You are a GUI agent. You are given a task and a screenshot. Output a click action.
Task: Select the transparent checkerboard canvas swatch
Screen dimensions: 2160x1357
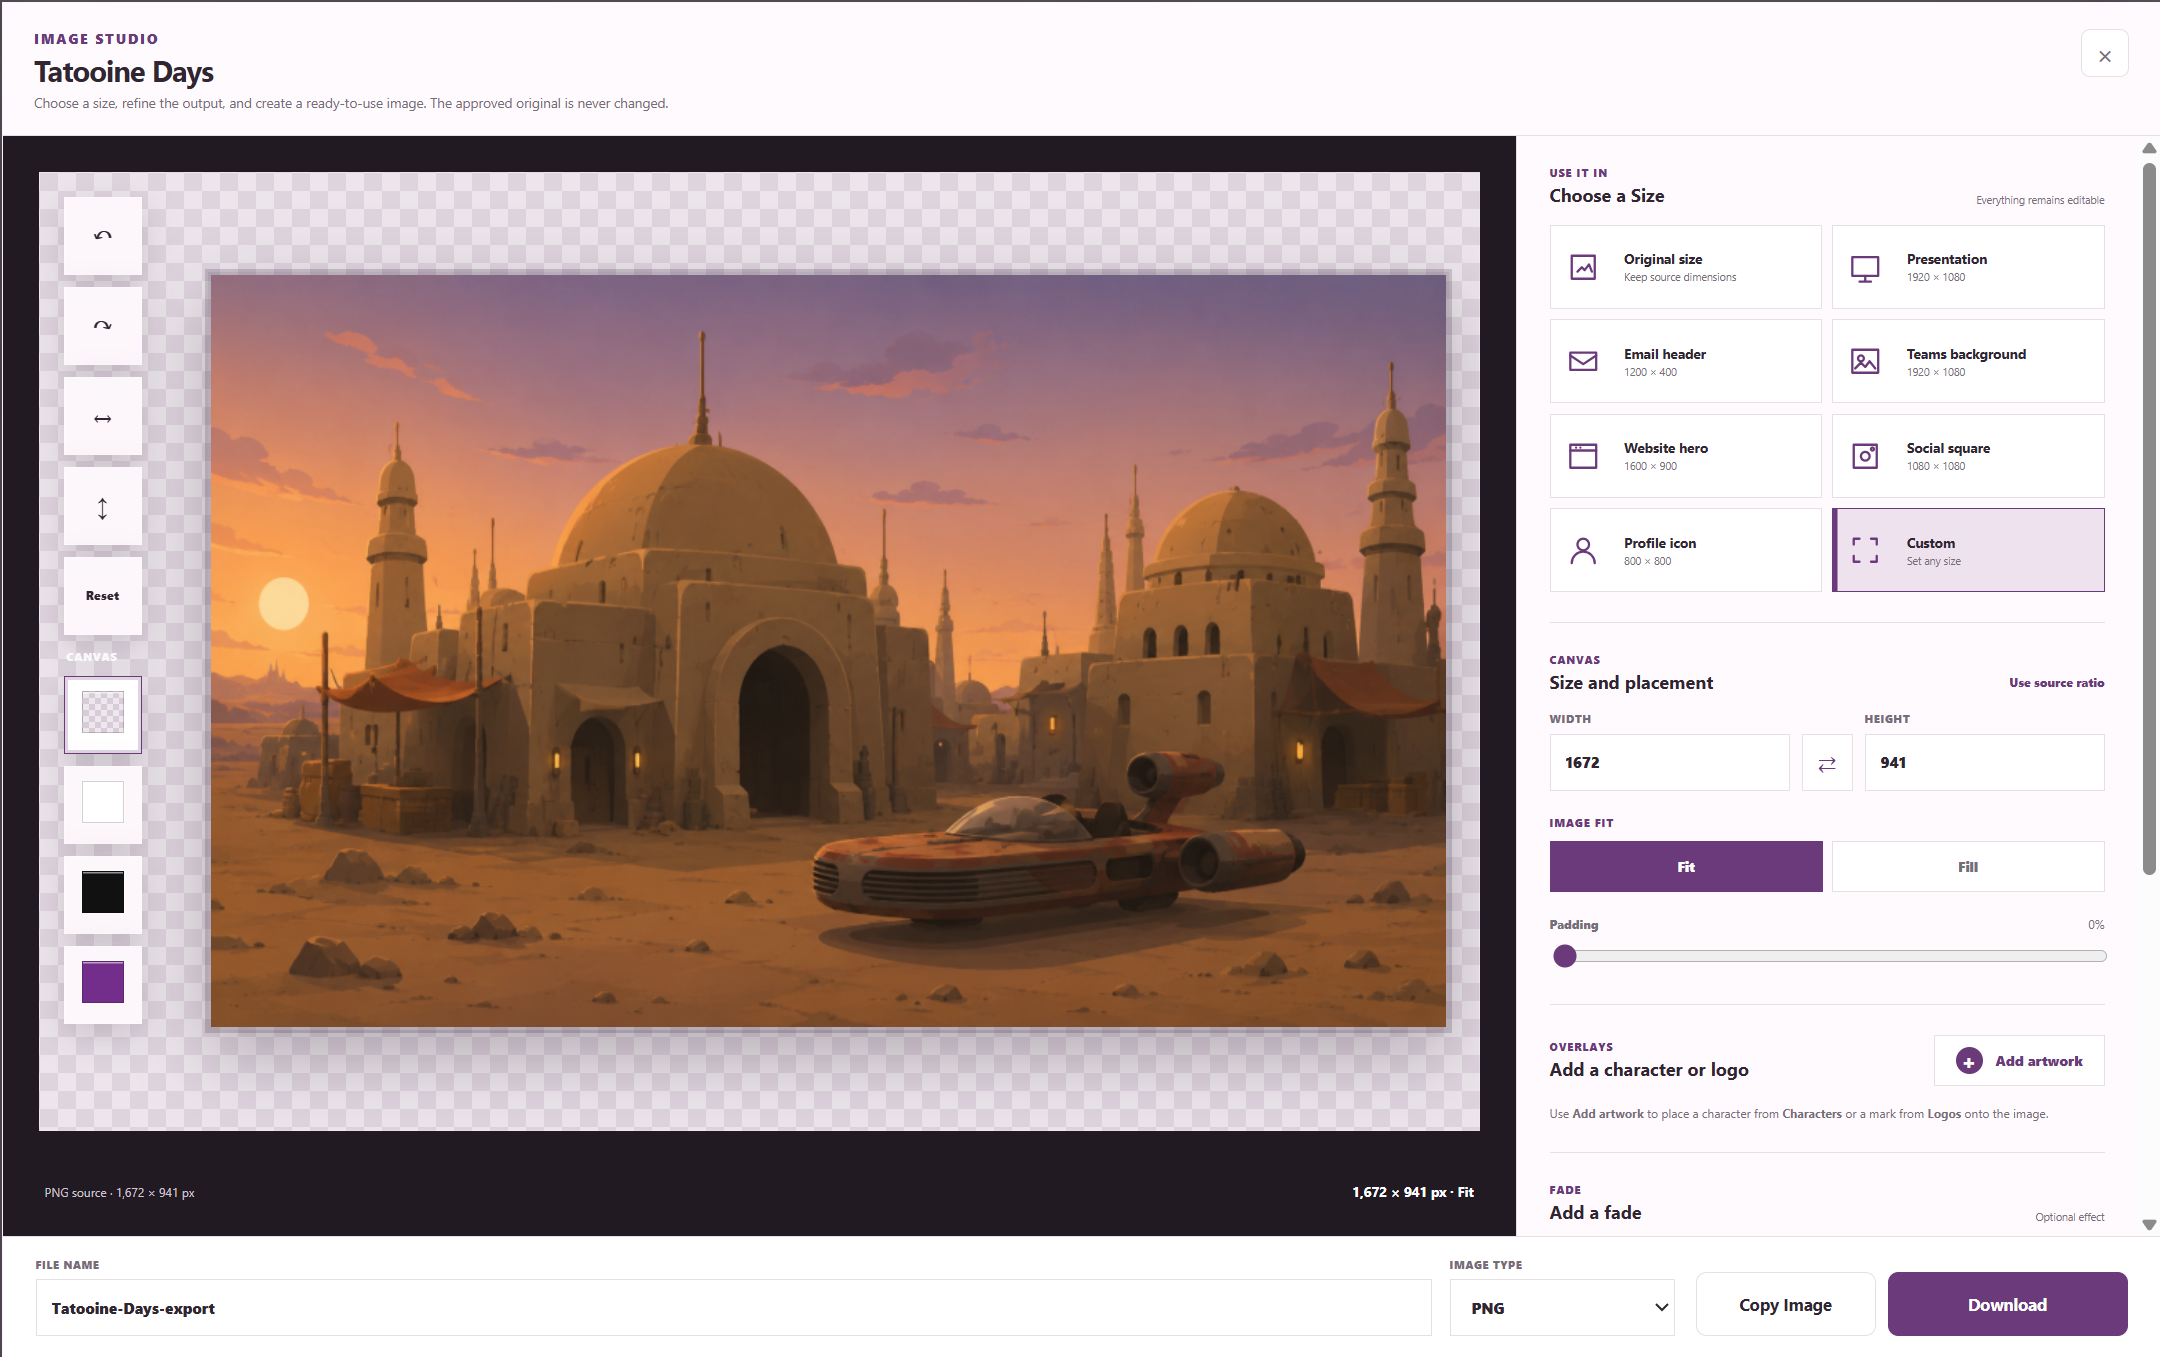coord(103,714)
